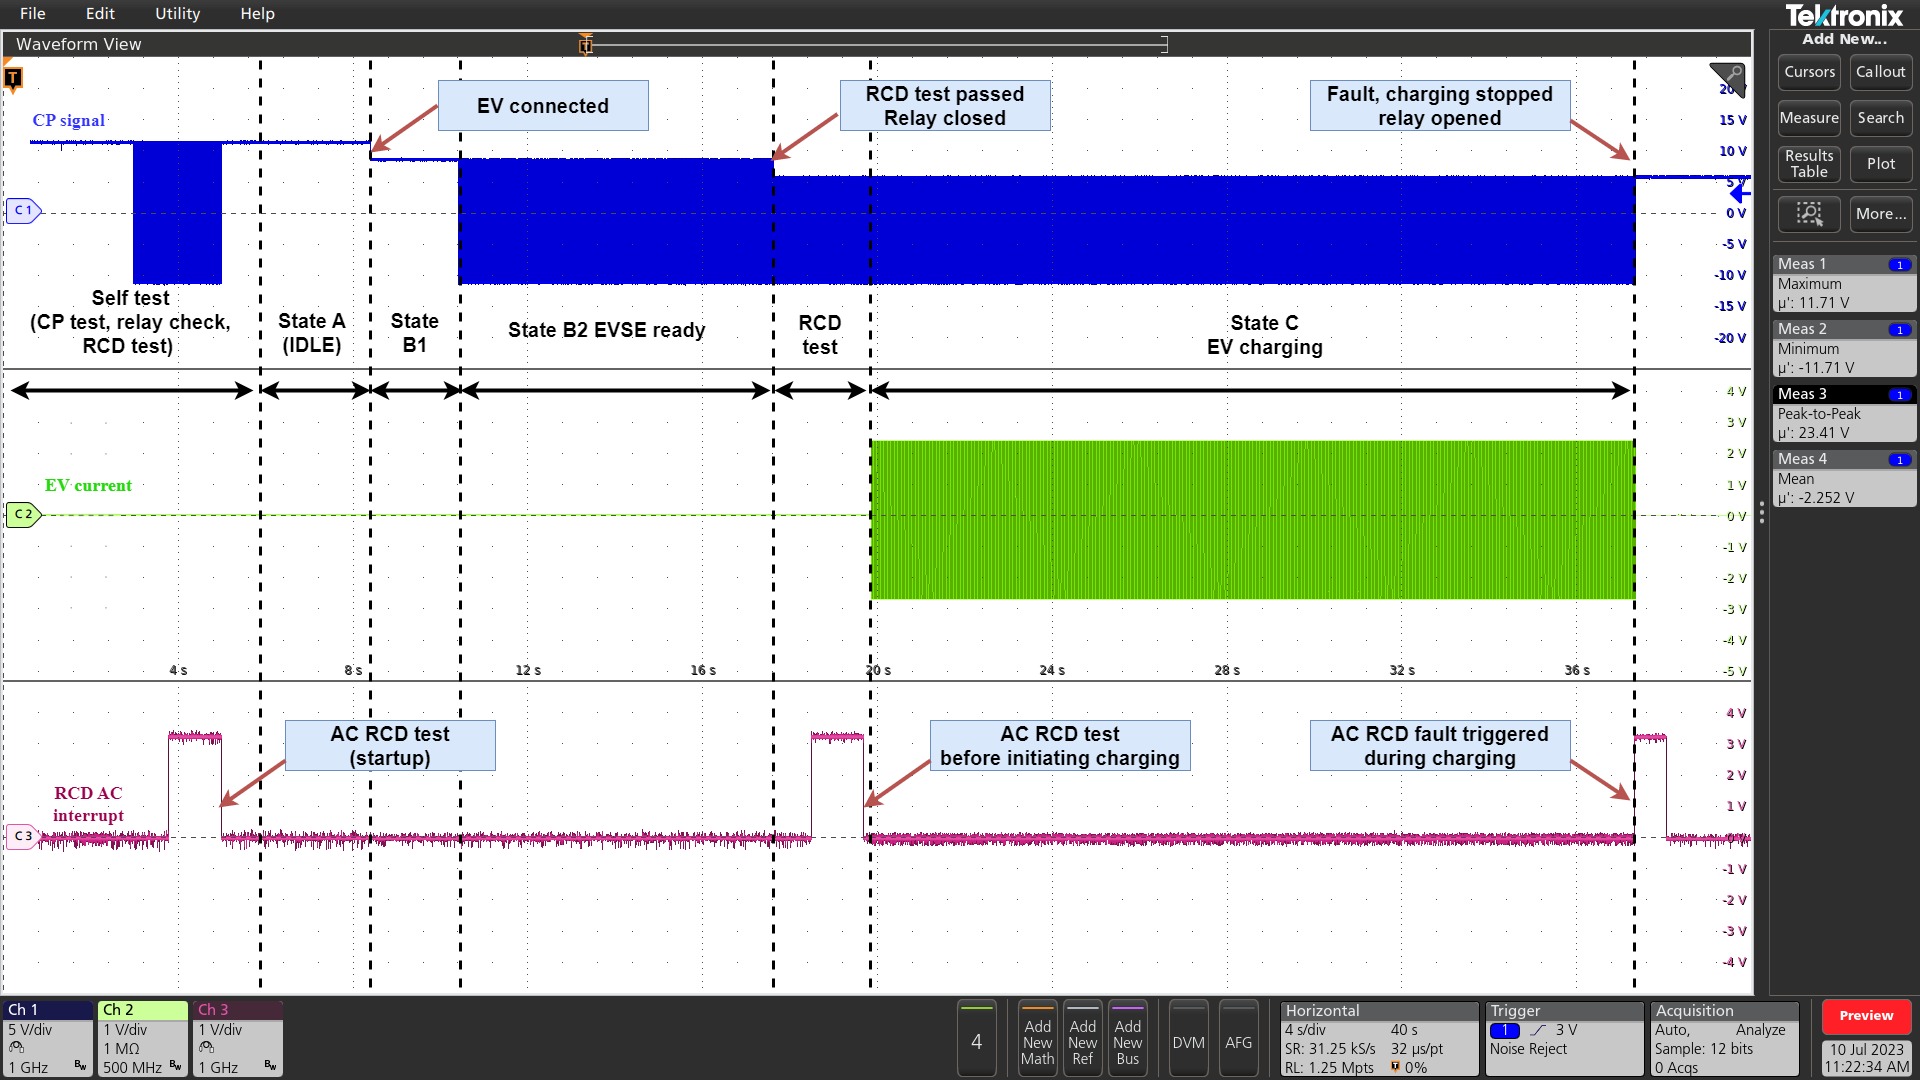Enable channel 4 button

click(x=976, y=1041)
